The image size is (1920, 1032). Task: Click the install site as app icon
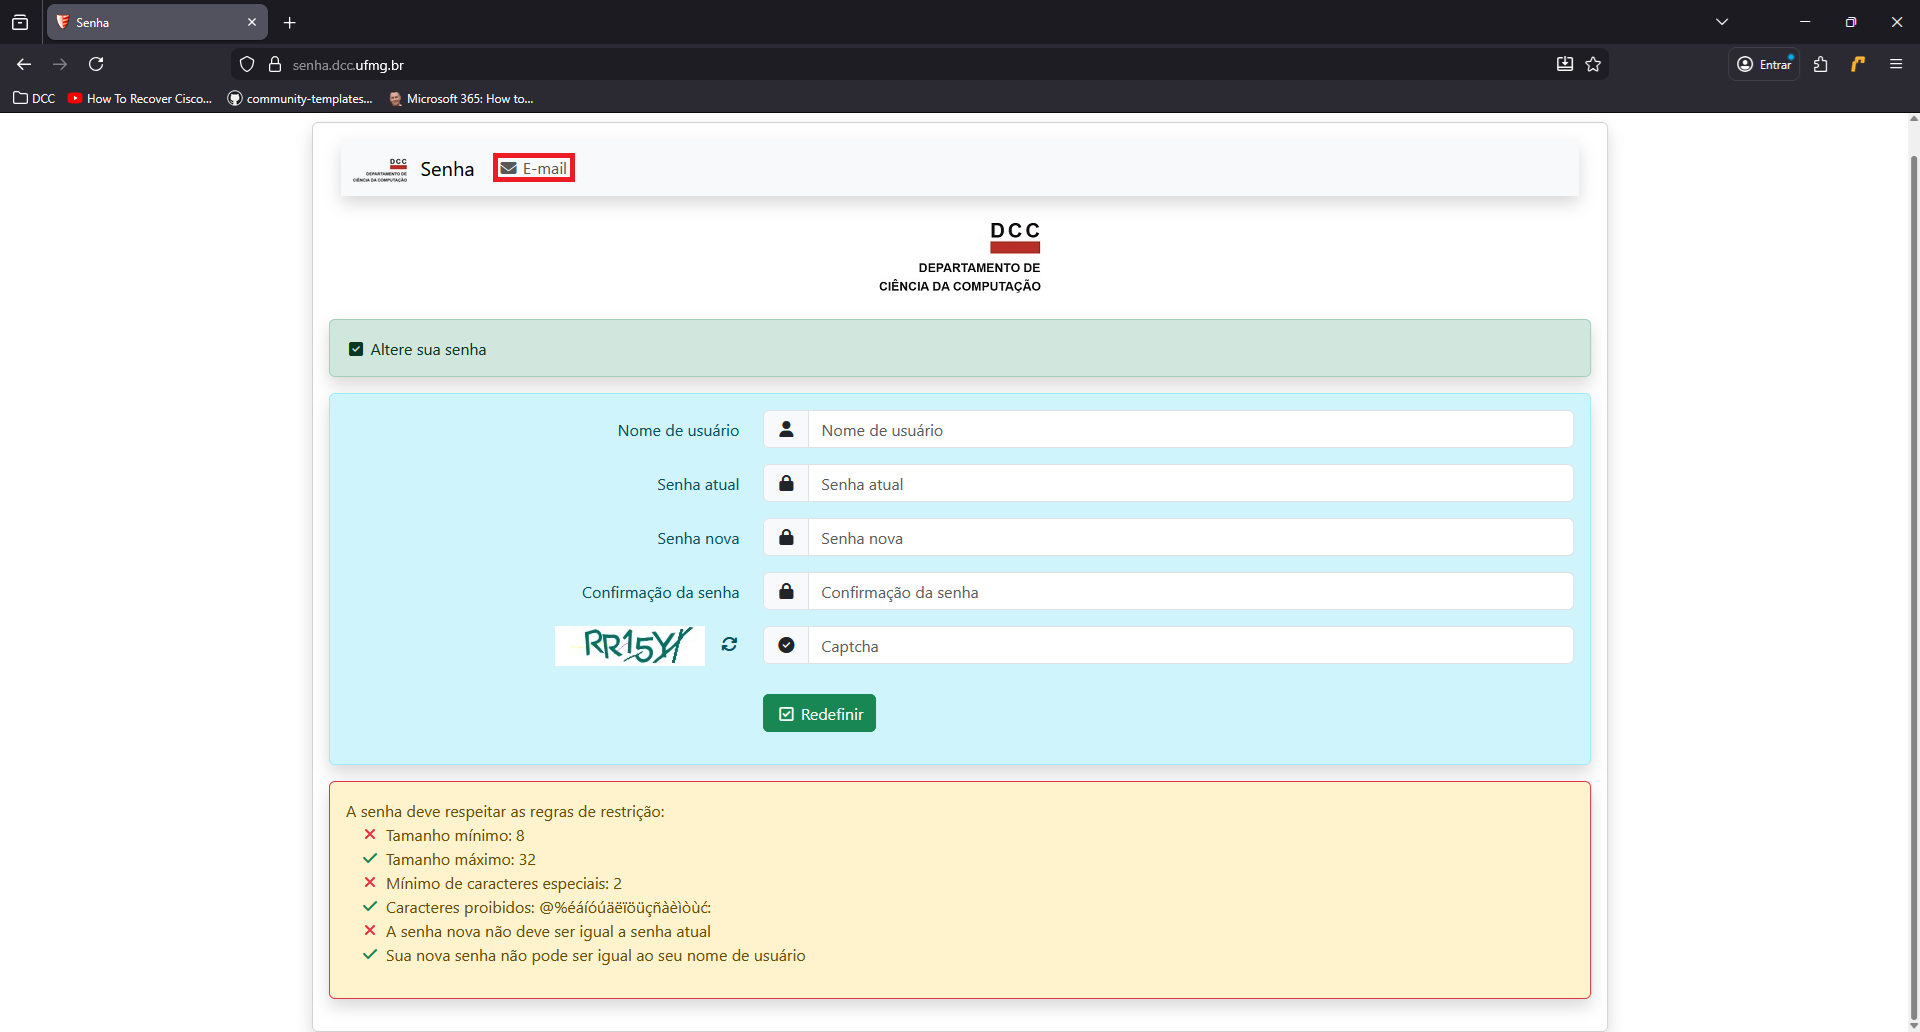point(1564,65)
